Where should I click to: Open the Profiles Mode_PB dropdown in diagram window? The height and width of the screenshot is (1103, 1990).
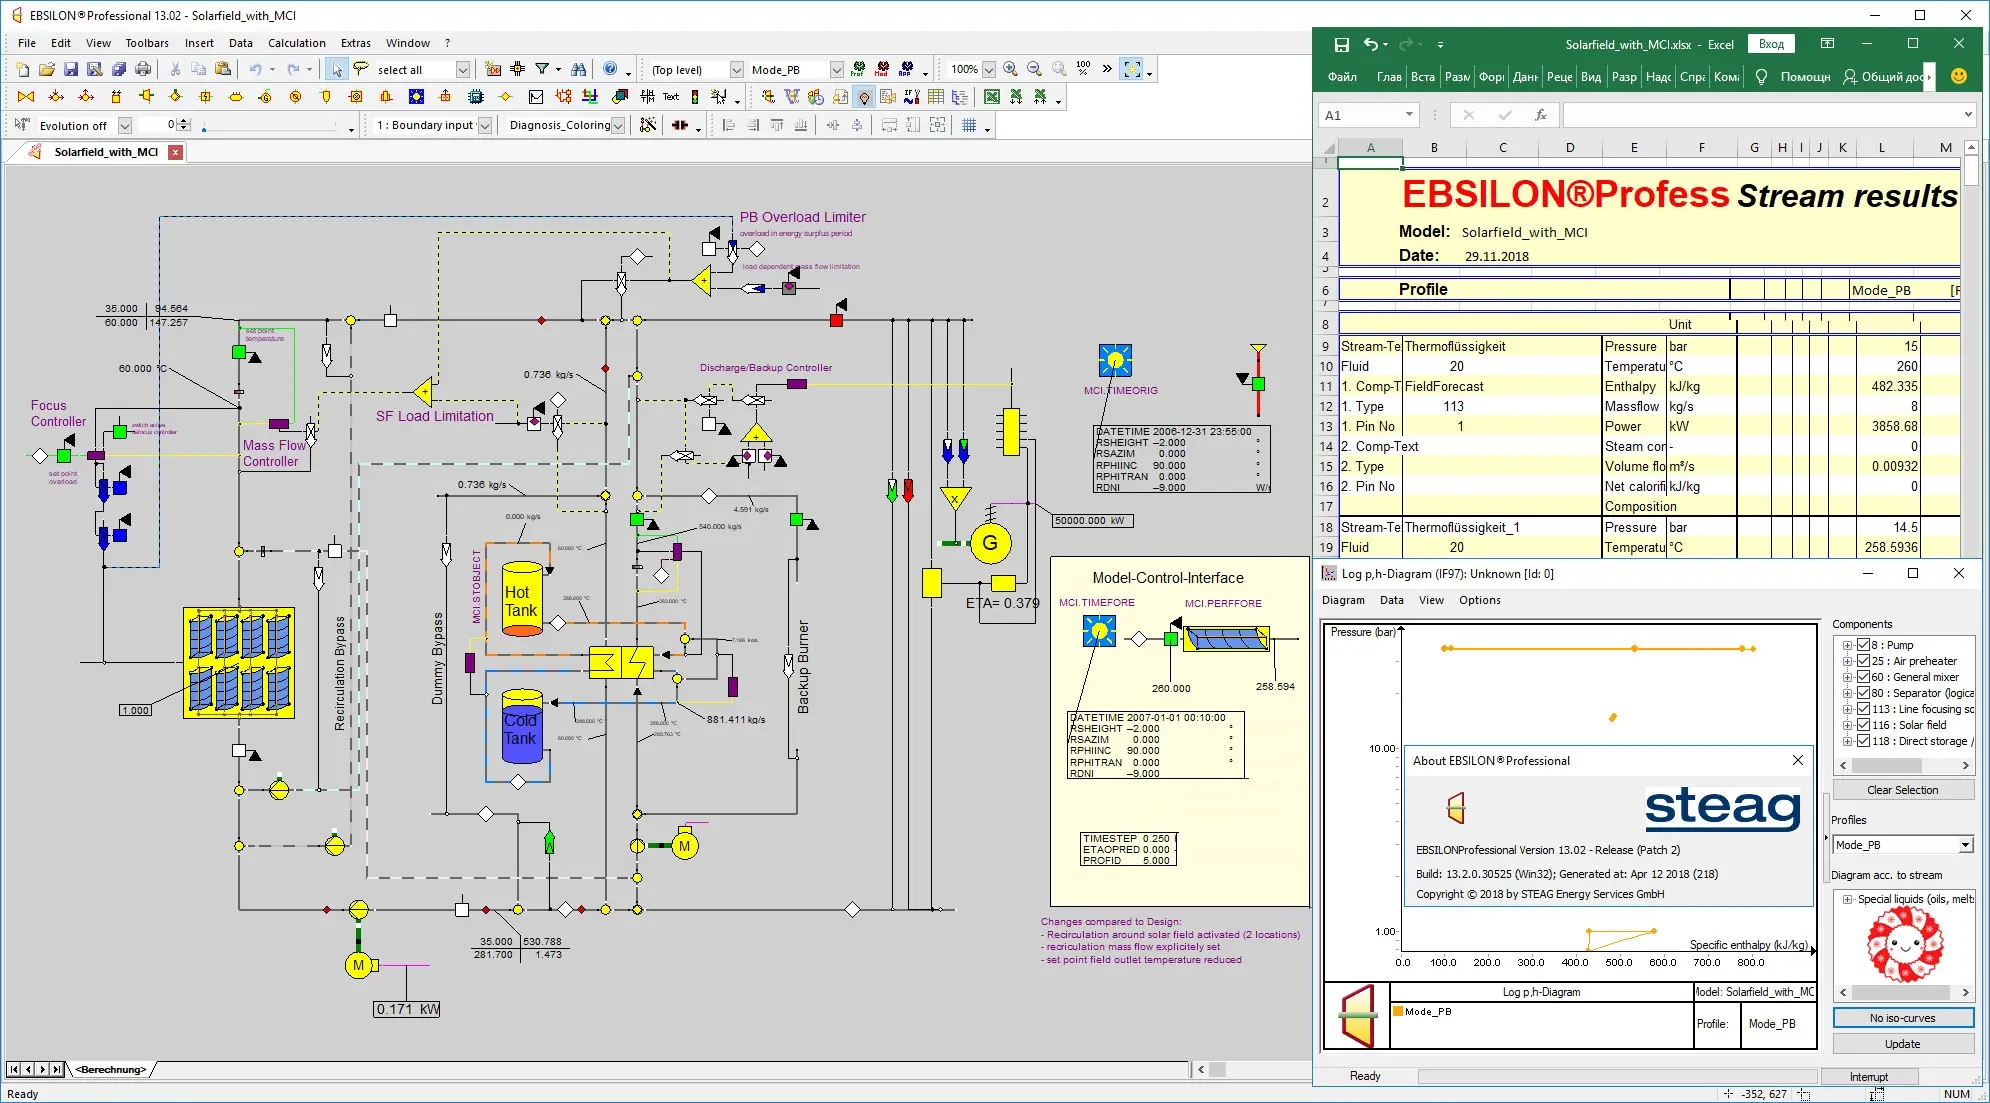[x=1965, y=845]
